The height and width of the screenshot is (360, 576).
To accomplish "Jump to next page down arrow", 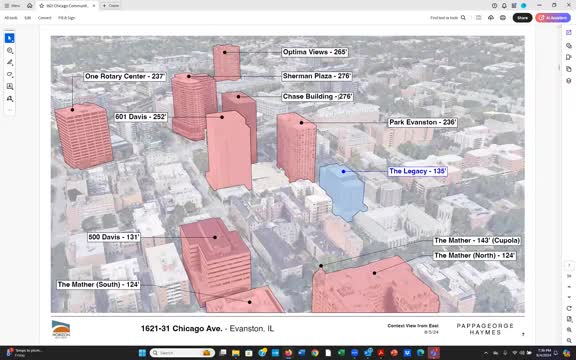I will pyautogui.click(x=569, y=297).
